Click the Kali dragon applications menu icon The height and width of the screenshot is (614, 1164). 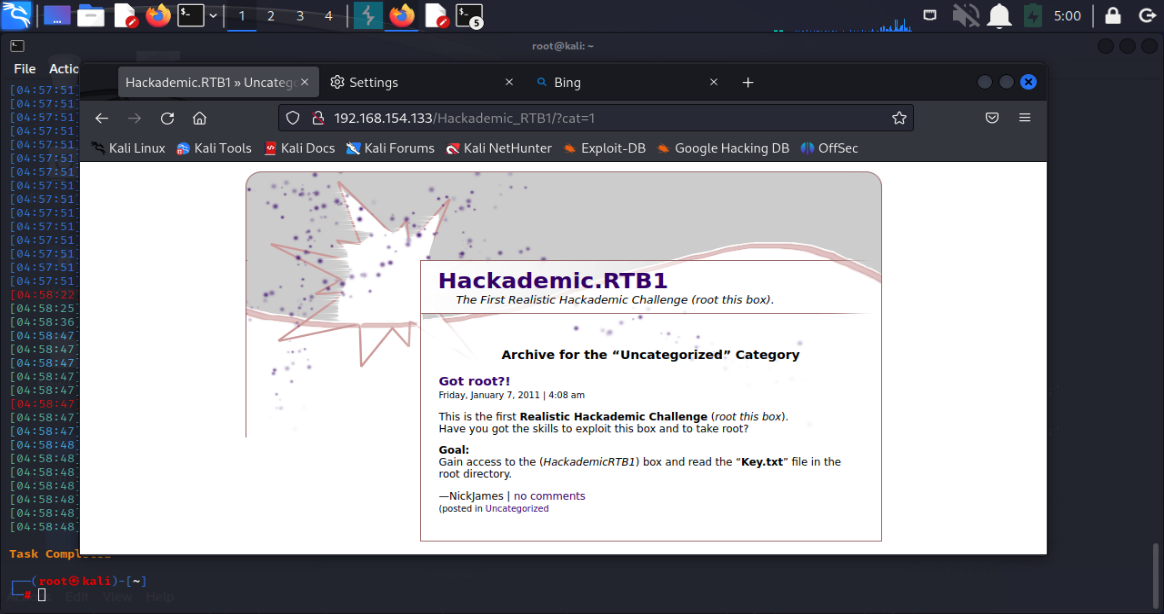pos(17,15)
